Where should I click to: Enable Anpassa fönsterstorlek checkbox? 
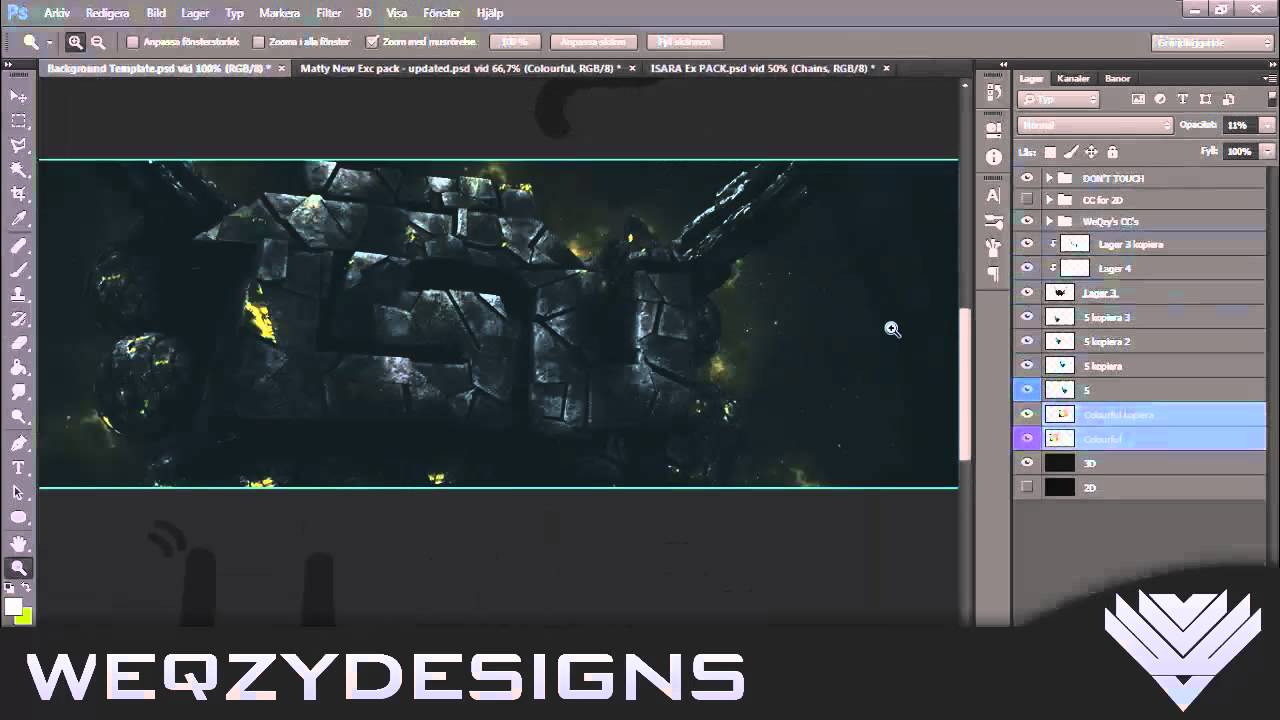[x=132, y=42]
